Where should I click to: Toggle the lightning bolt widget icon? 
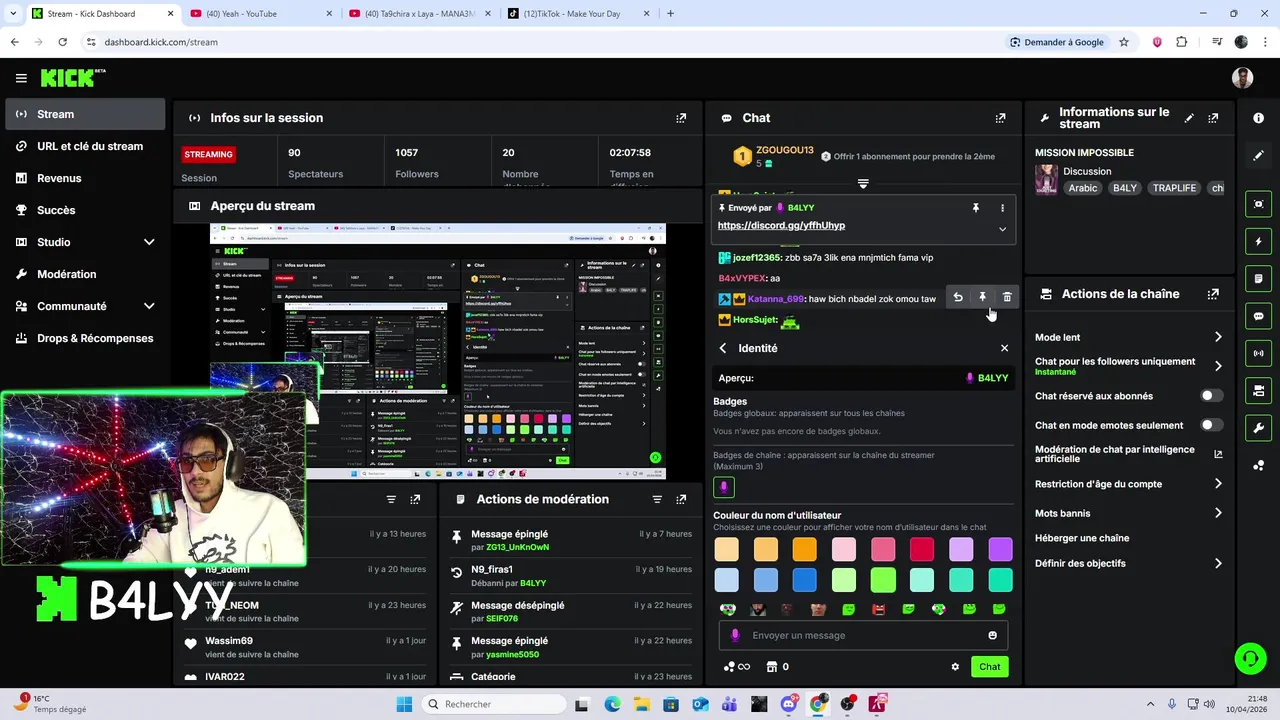coord(1258,241)
